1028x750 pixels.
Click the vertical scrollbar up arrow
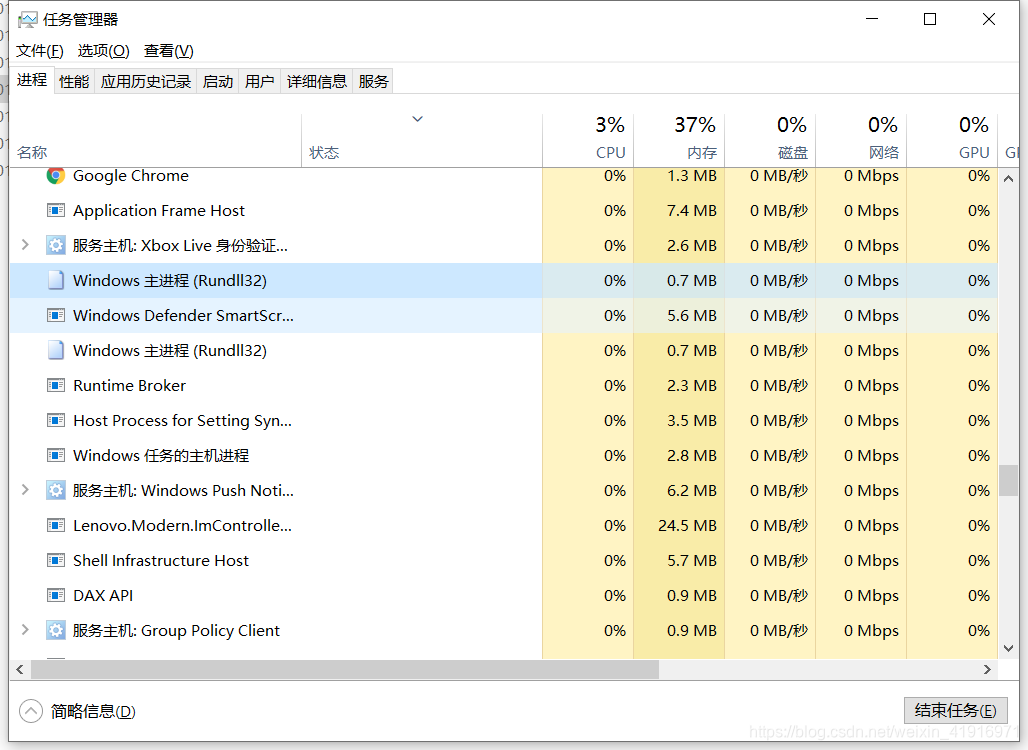tap(1008, 178)
